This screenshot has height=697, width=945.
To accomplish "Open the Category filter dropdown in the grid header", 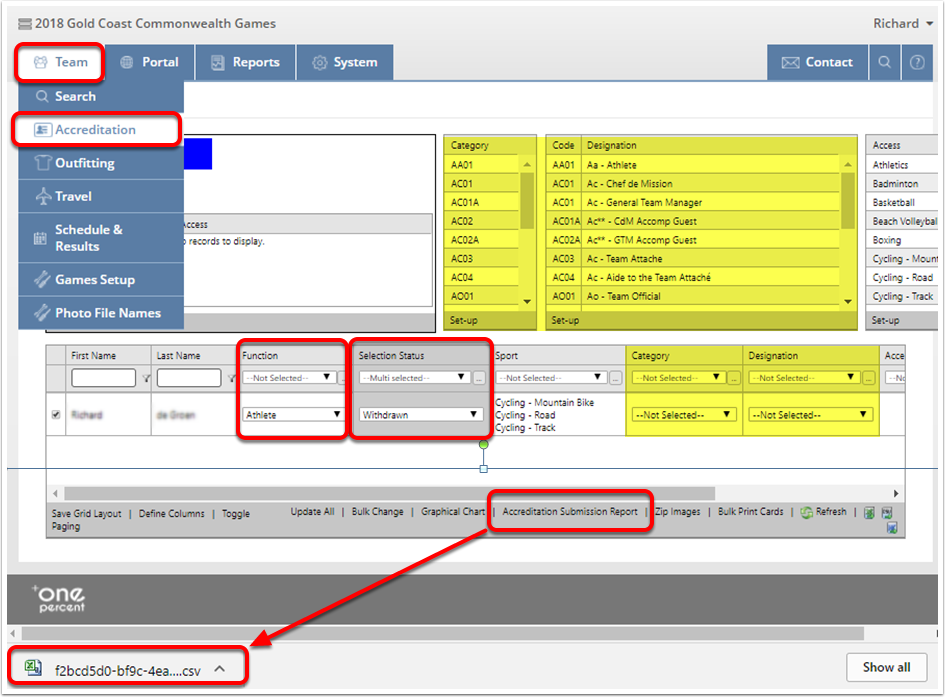I will point(678,378).
